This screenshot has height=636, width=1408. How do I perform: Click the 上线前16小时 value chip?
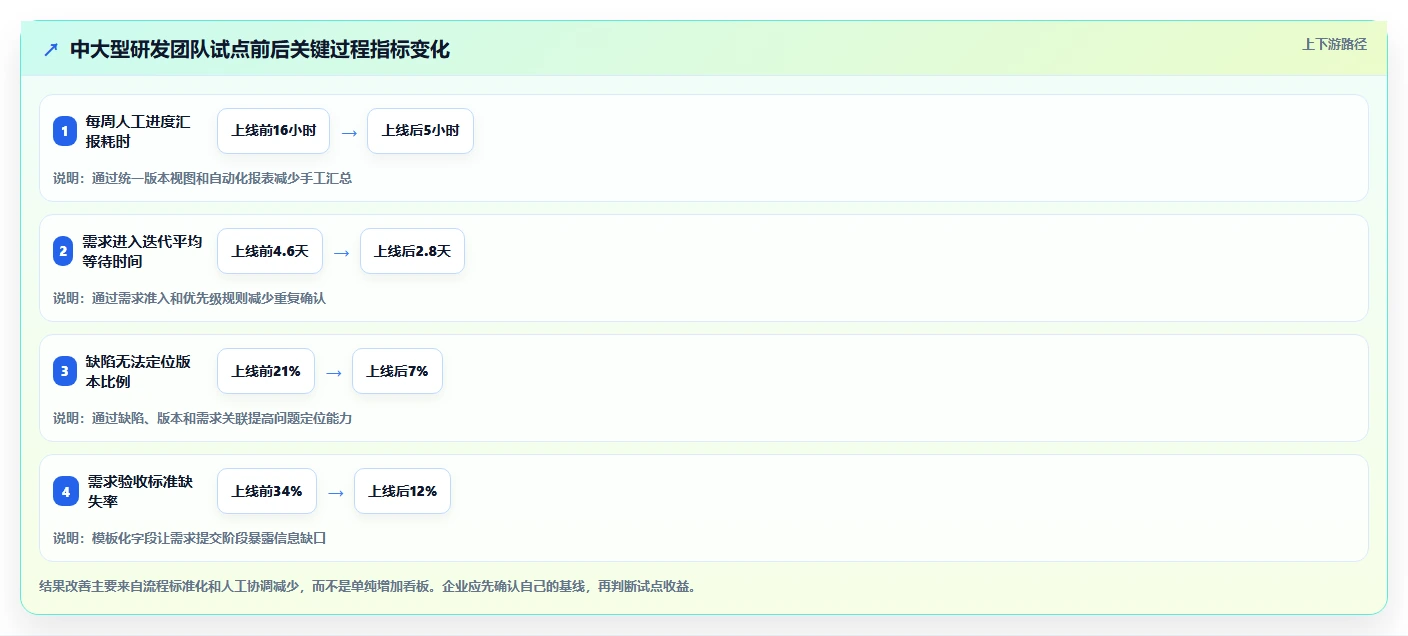273,131
